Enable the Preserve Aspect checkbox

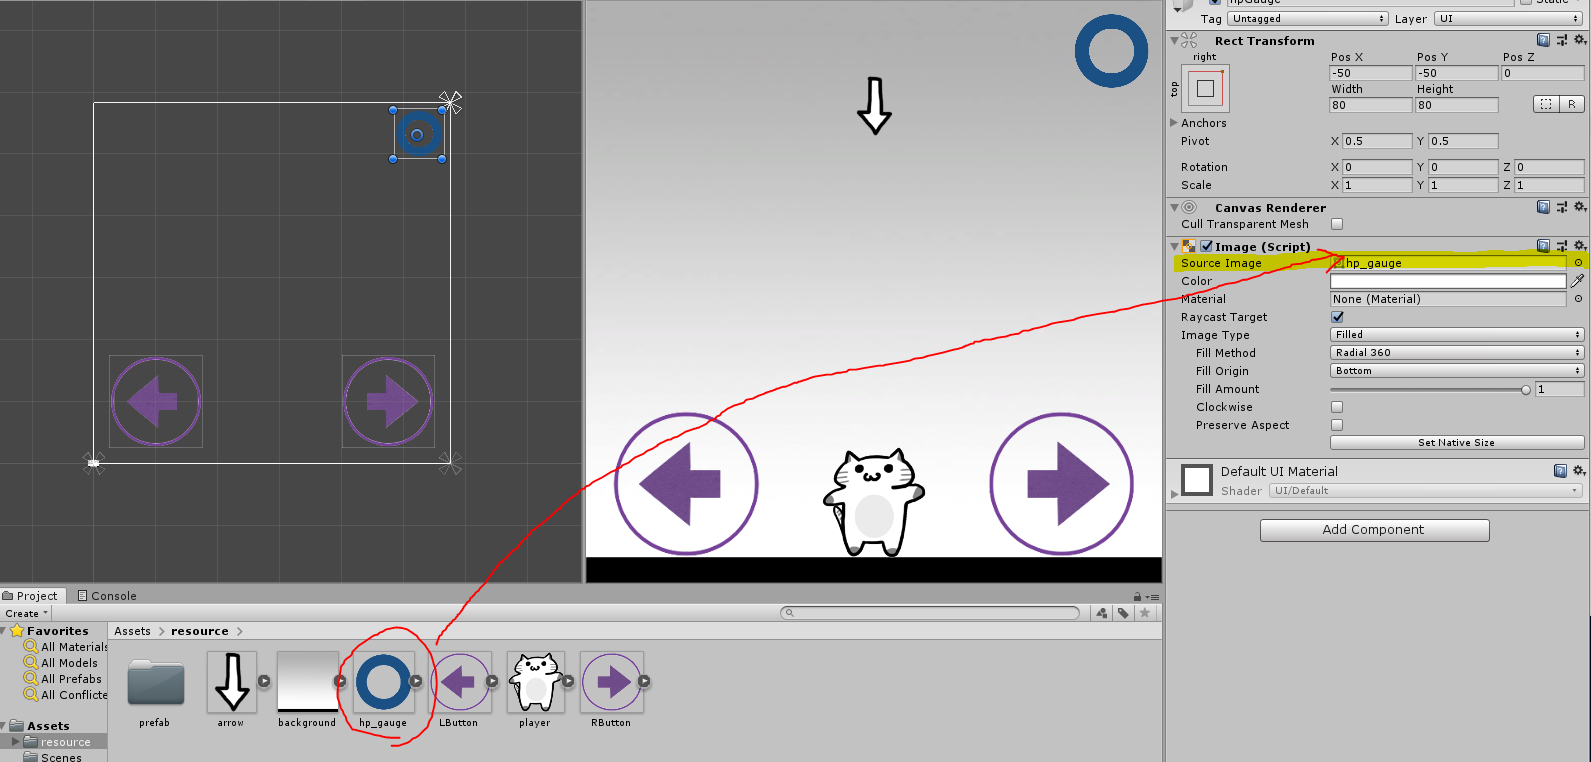tap(1337, 425)
